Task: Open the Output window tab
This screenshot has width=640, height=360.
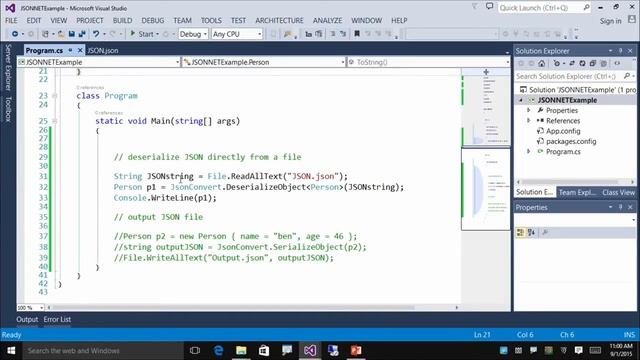Action: tap(27, 319)
